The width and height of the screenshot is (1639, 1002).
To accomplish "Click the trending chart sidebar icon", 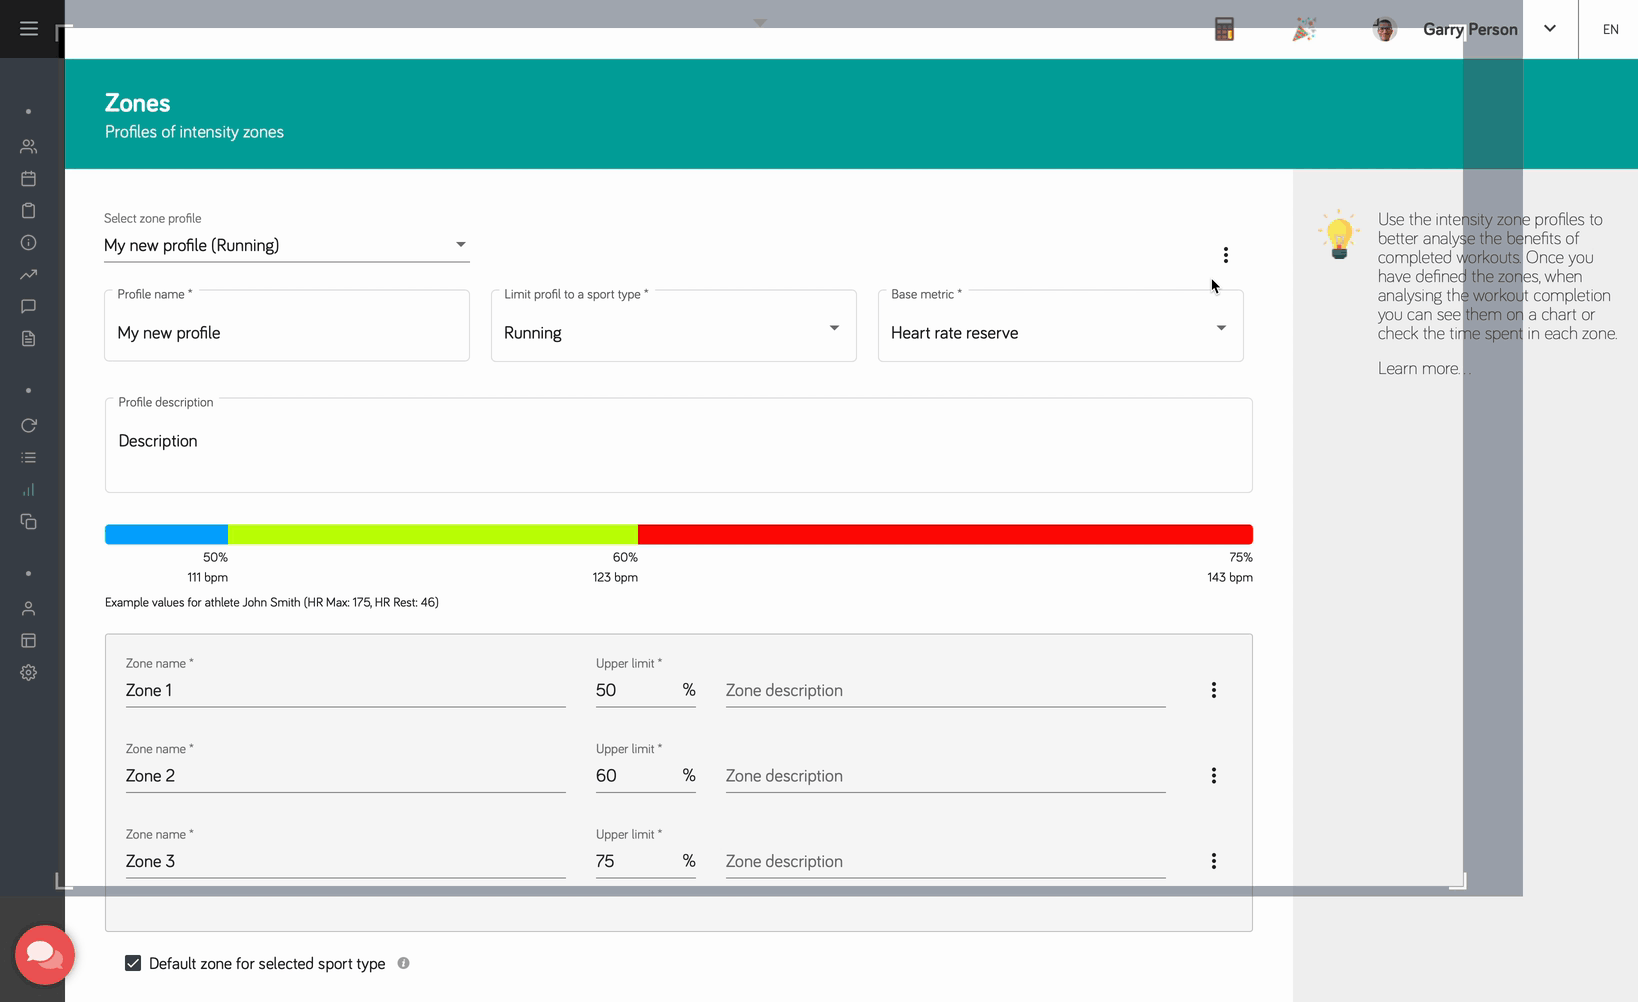I will point(29,274).
